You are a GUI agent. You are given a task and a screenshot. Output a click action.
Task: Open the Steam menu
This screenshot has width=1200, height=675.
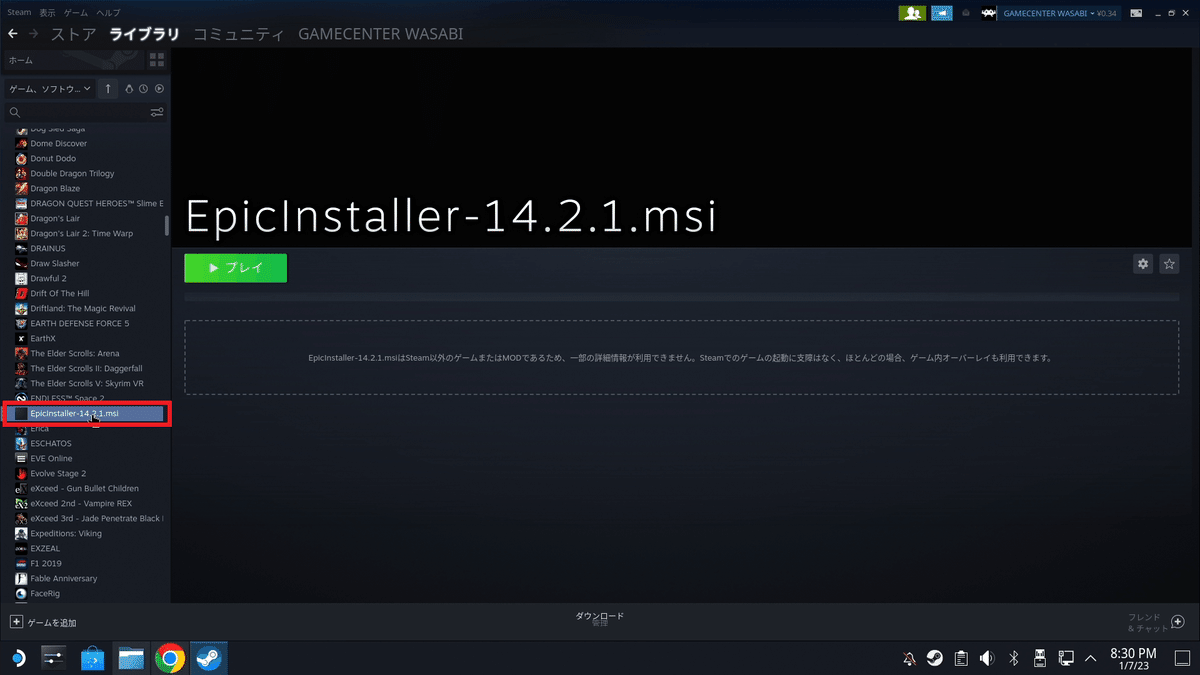pyautogui.click(x=19, y=12)
